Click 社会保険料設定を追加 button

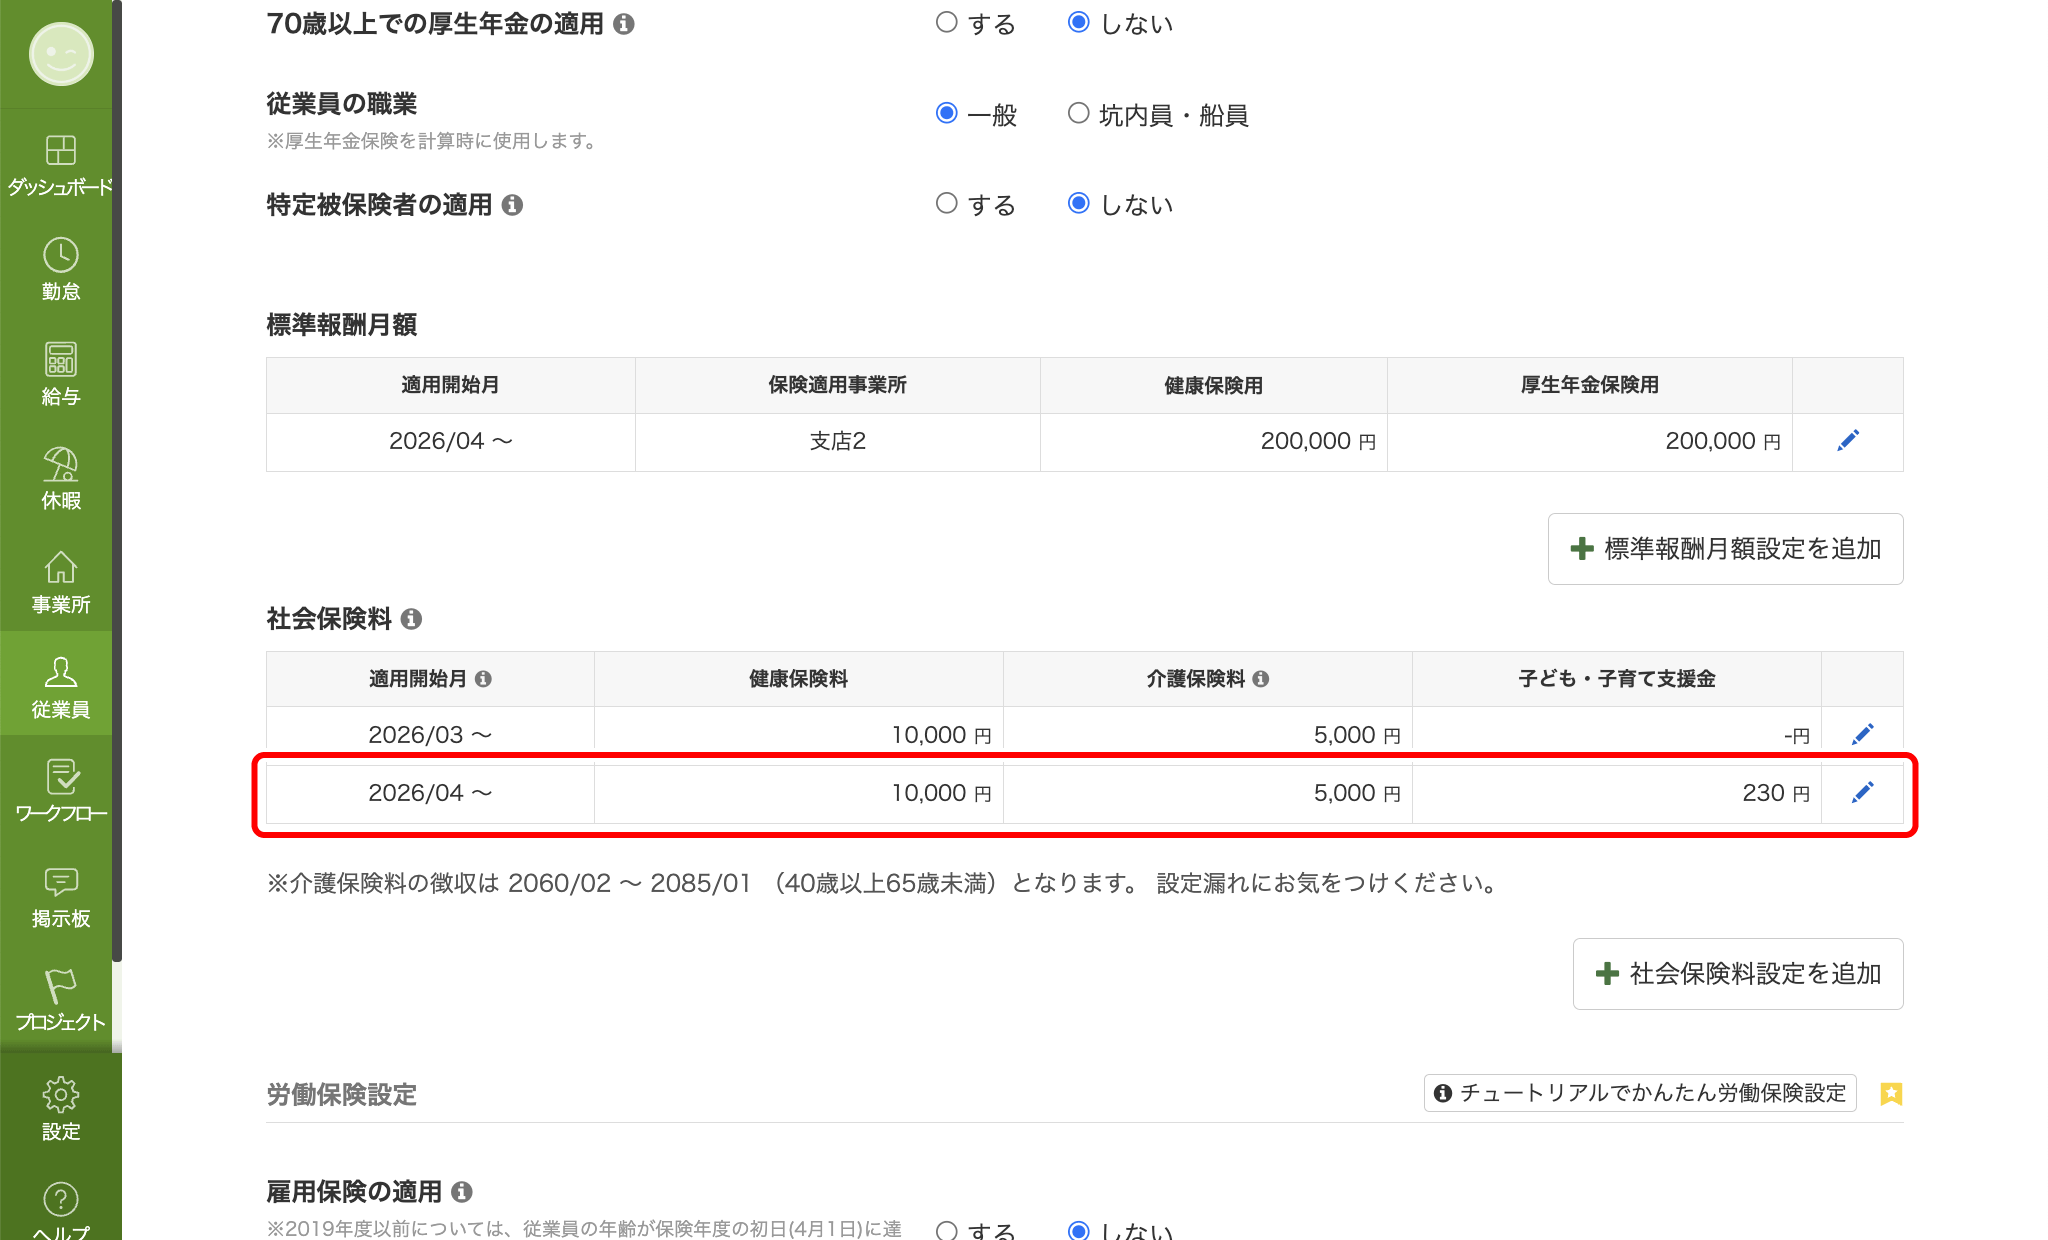click(x=1737, y=974)
